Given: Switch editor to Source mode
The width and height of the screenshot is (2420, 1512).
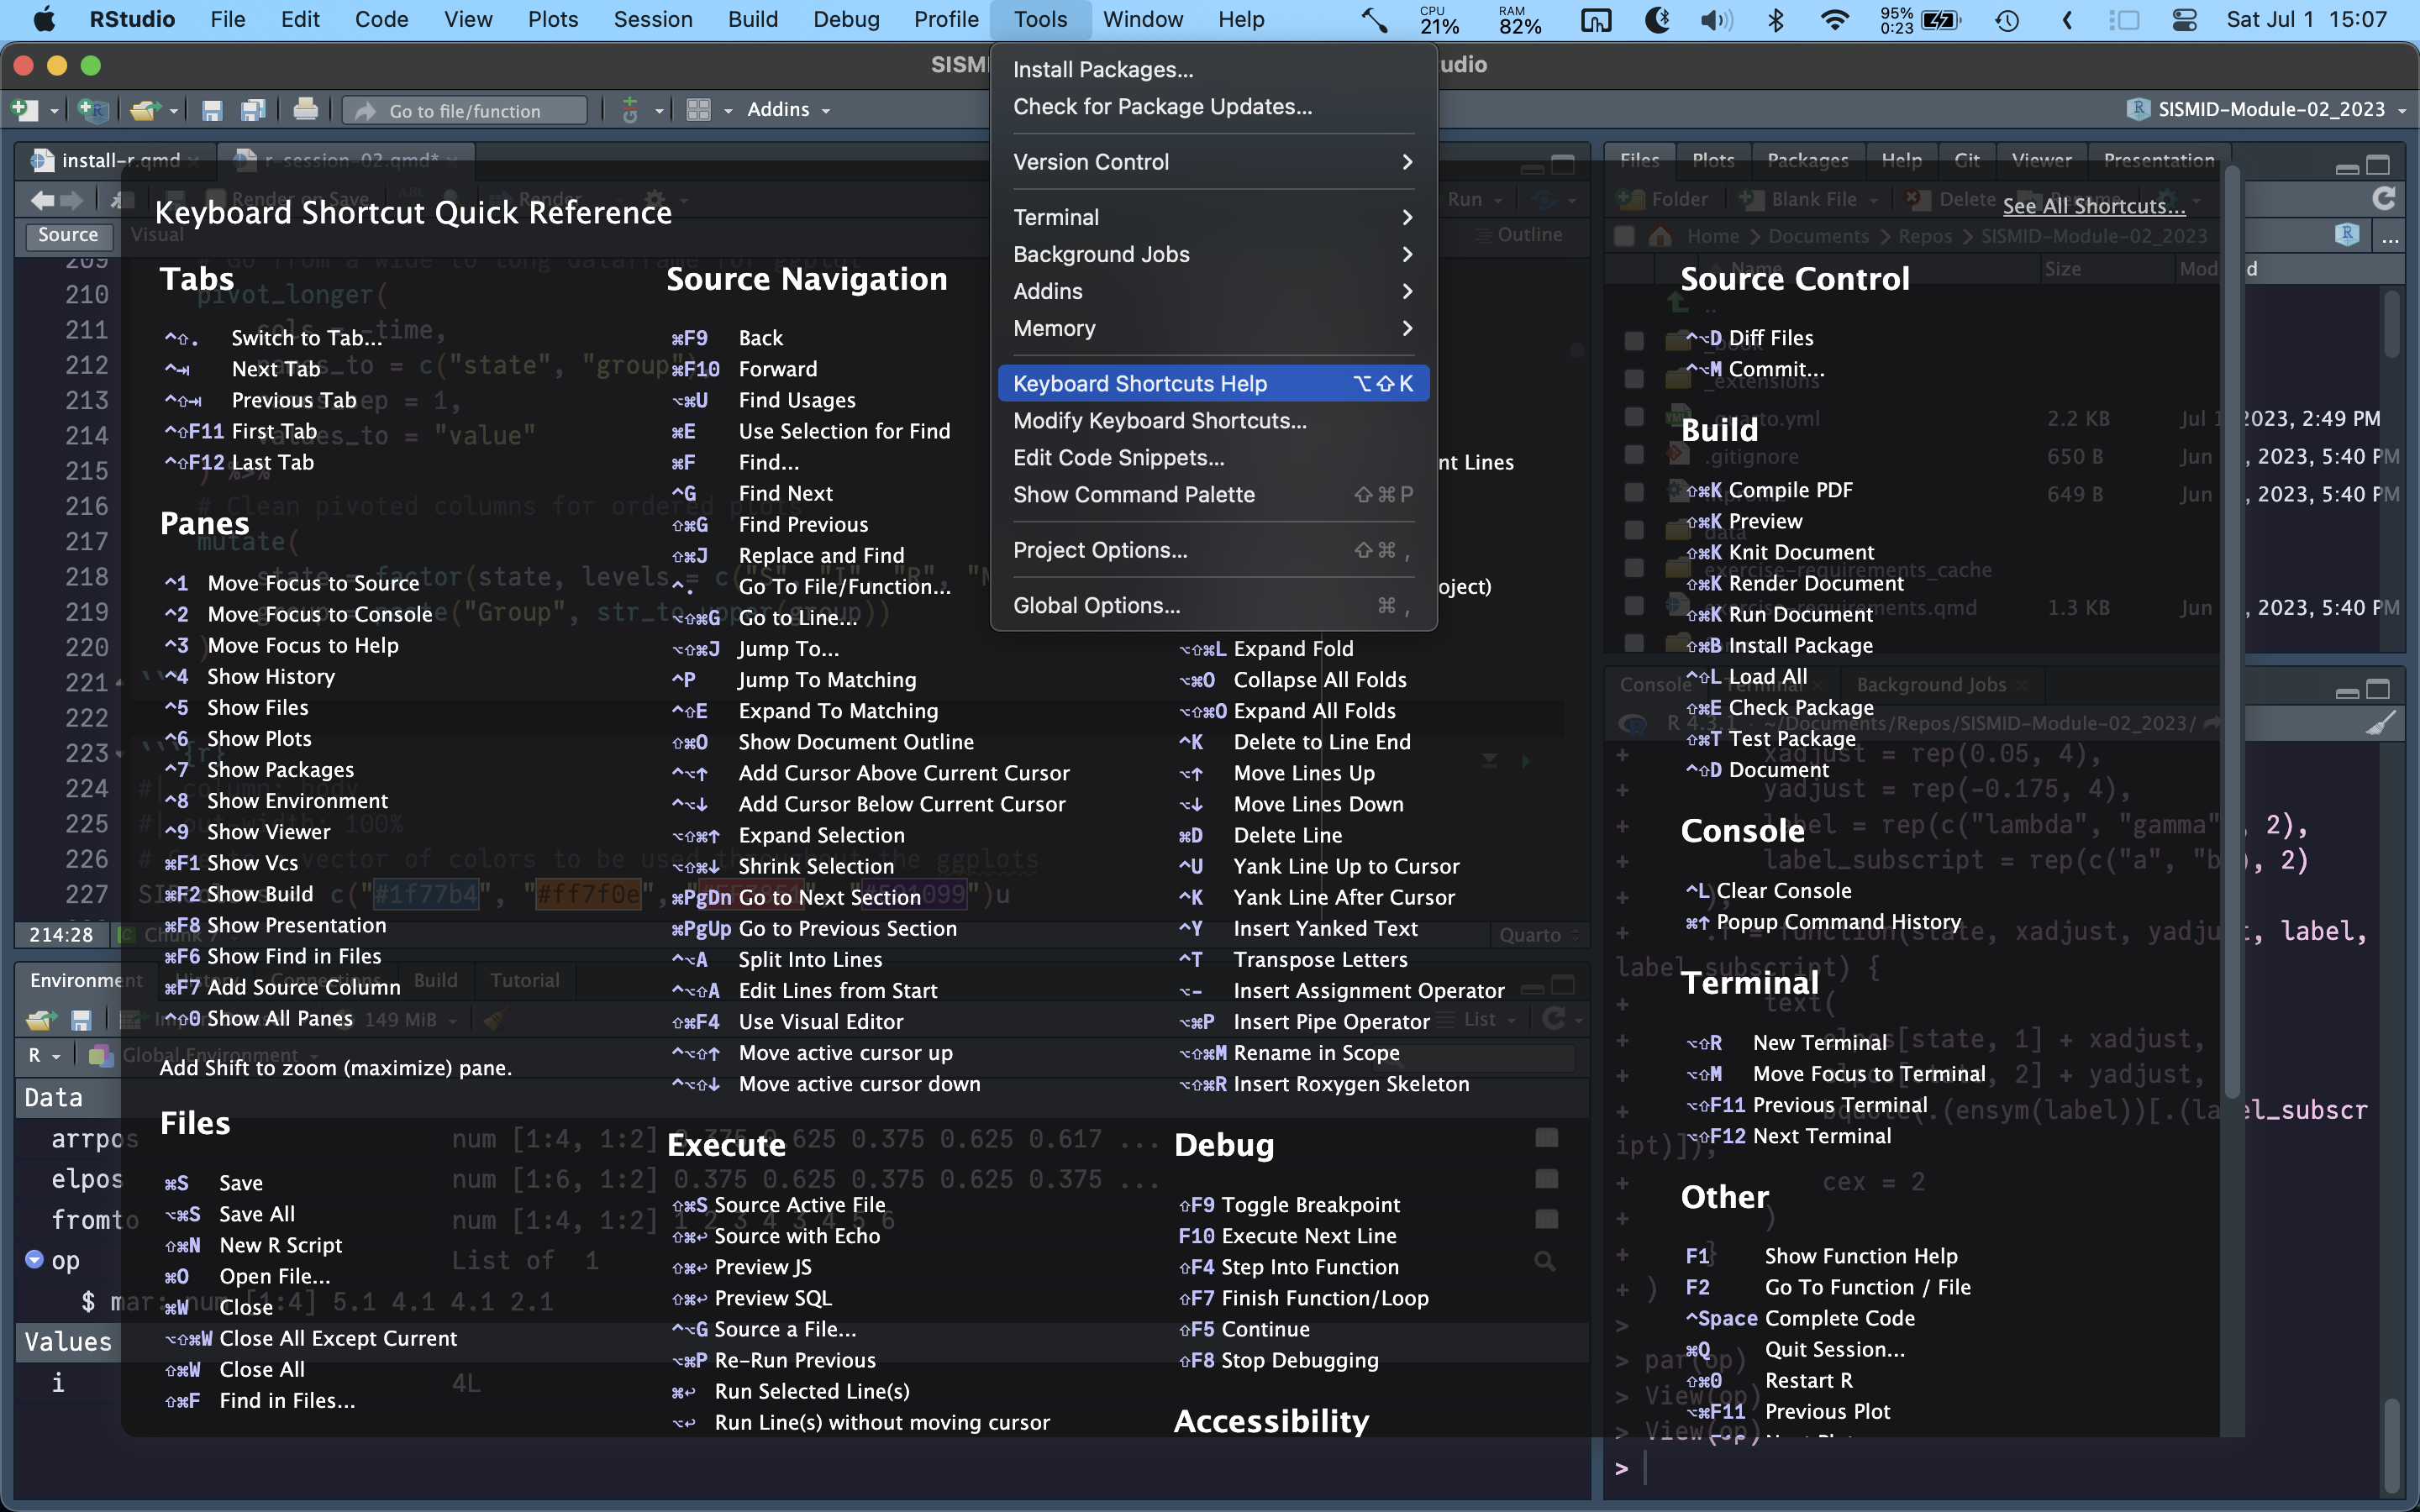Looking at the screenshot, I should coord(68,235).
